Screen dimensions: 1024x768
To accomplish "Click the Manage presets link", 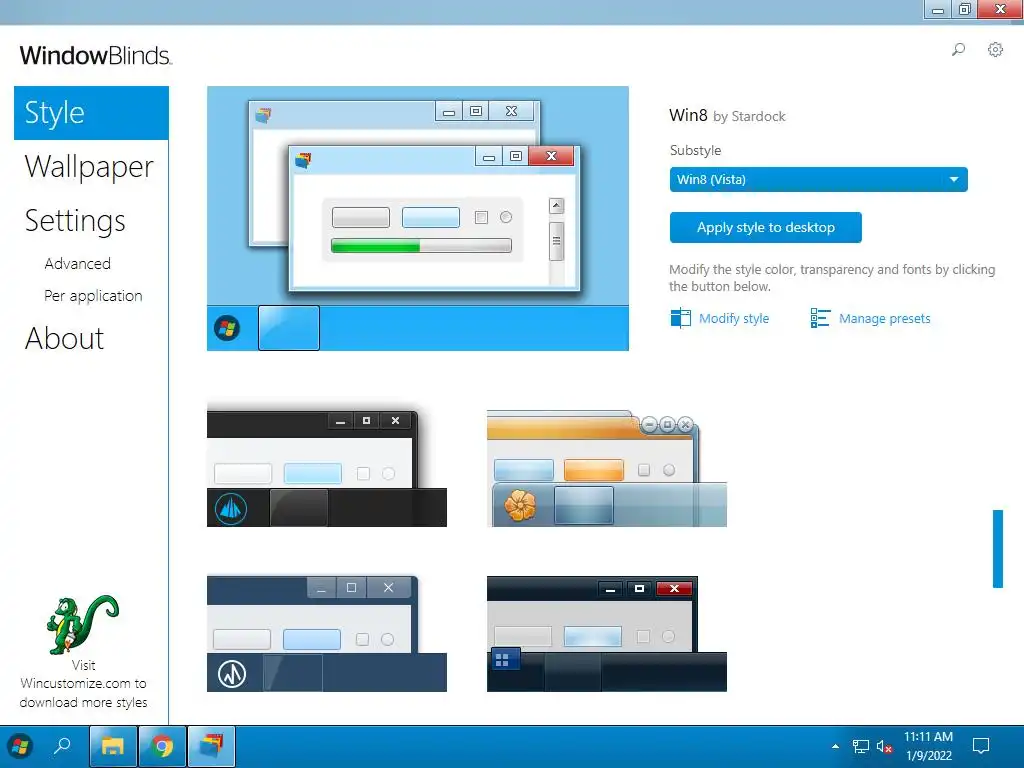I will pos(884,319).
